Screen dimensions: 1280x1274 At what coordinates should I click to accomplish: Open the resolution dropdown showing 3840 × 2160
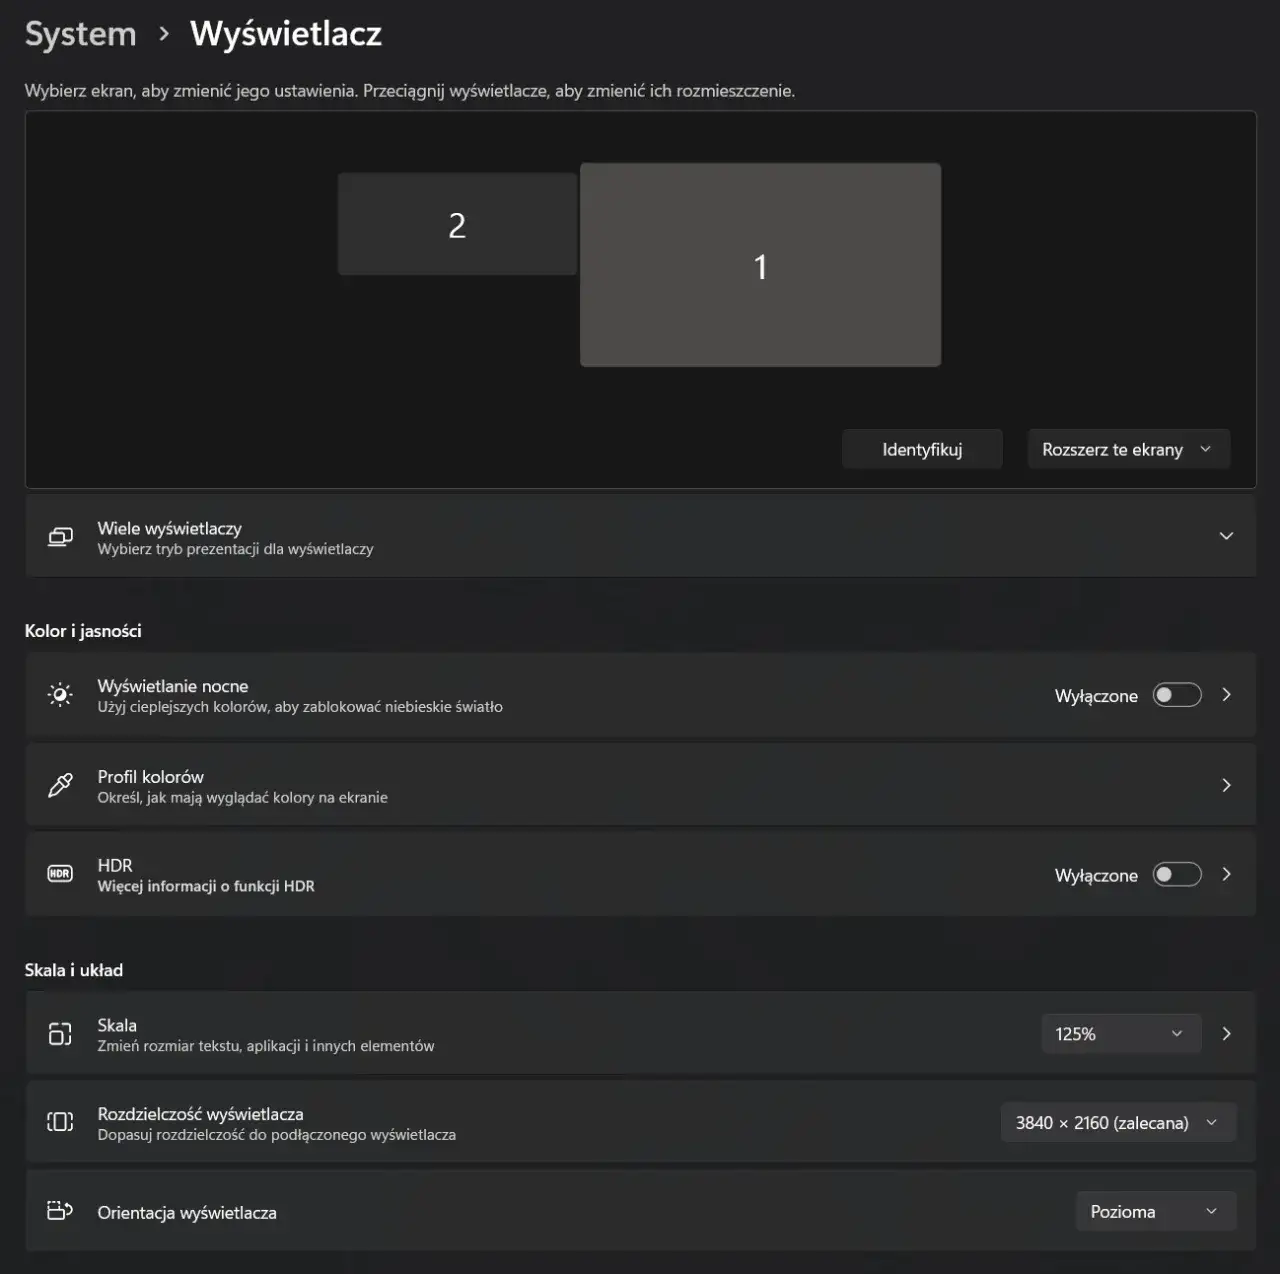pos(1117,1122)
